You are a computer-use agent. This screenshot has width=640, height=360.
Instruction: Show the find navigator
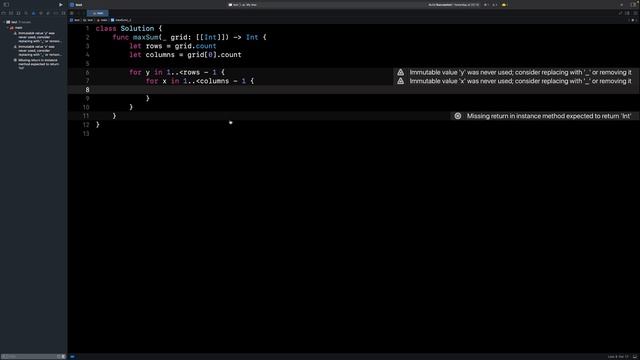tap(26, 13)
